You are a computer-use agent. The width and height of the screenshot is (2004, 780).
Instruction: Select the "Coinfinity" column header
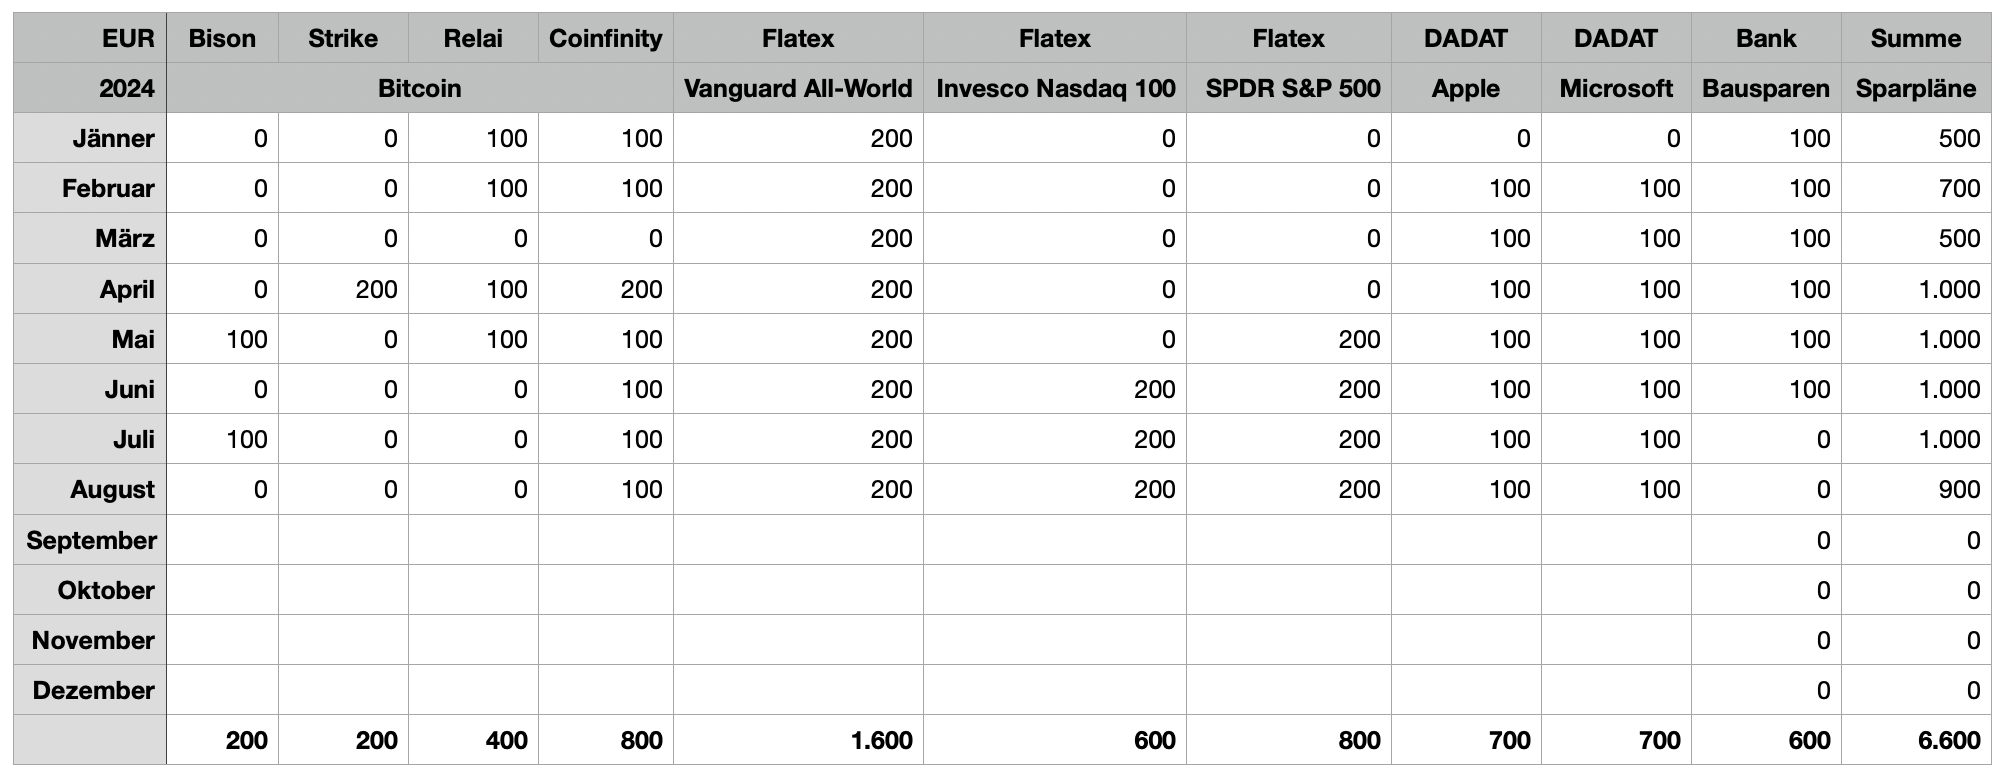pyautogui.click(x=605, y=39)
